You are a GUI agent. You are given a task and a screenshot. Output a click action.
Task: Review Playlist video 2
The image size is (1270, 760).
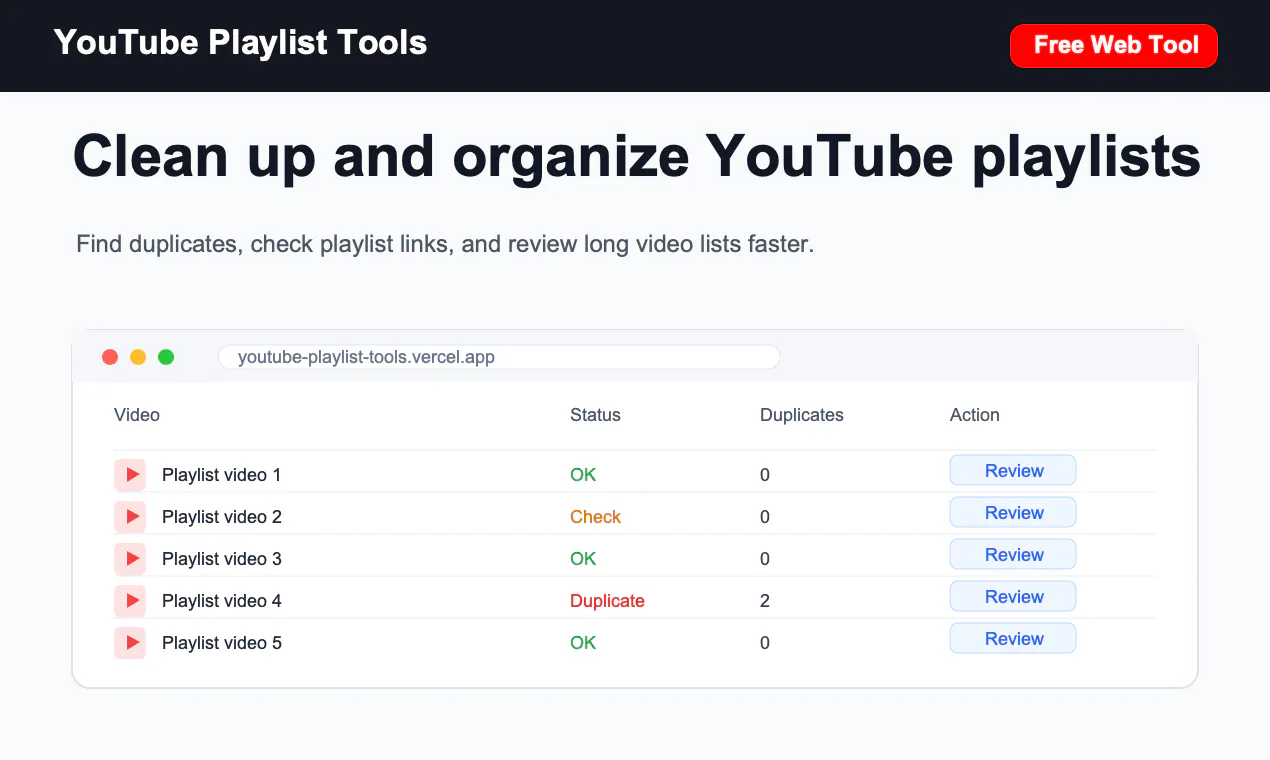click(x=1013, y=513)
